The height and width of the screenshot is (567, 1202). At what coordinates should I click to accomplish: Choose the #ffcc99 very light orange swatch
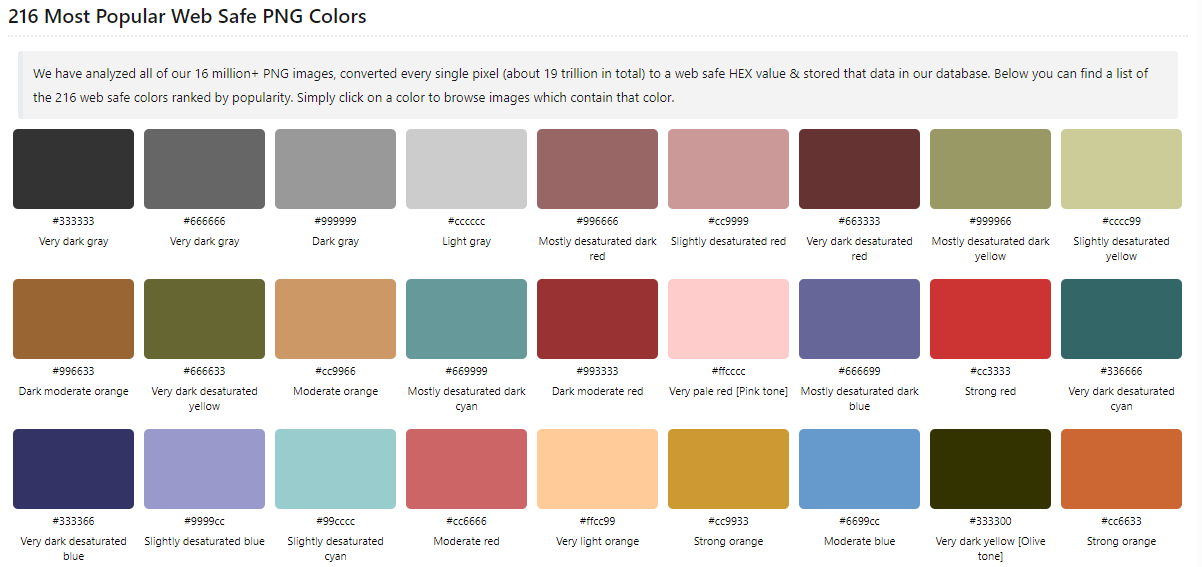[597, 469]
